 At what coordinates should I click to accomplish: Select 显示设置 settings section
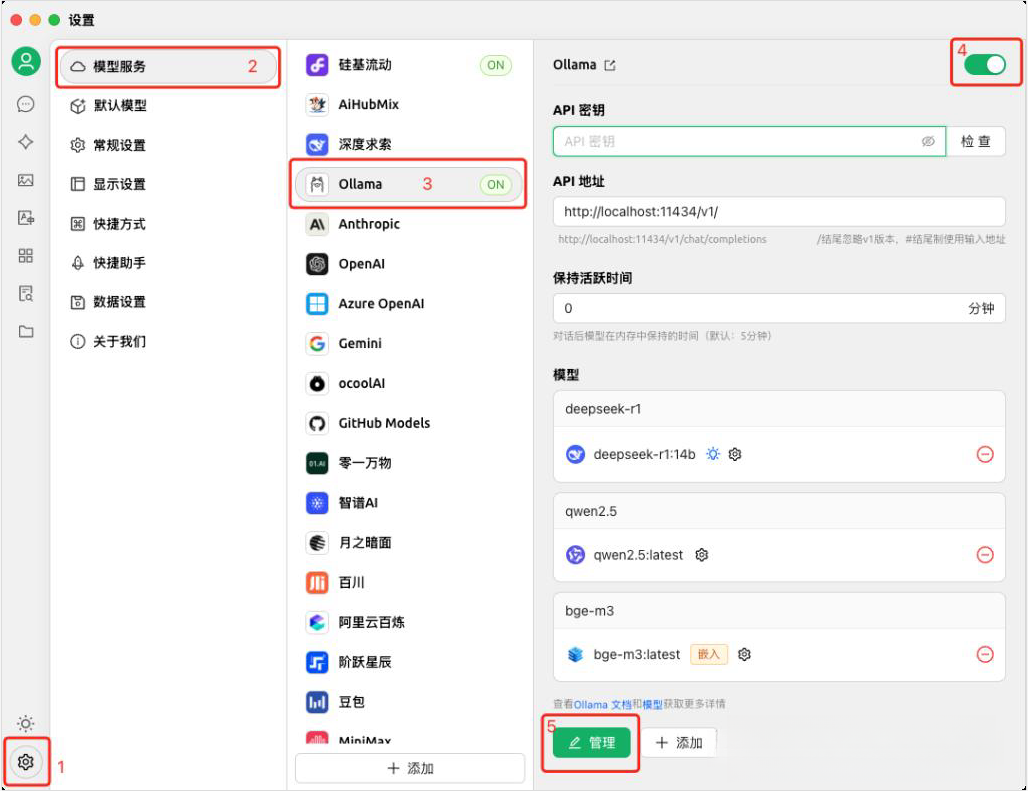168,184
